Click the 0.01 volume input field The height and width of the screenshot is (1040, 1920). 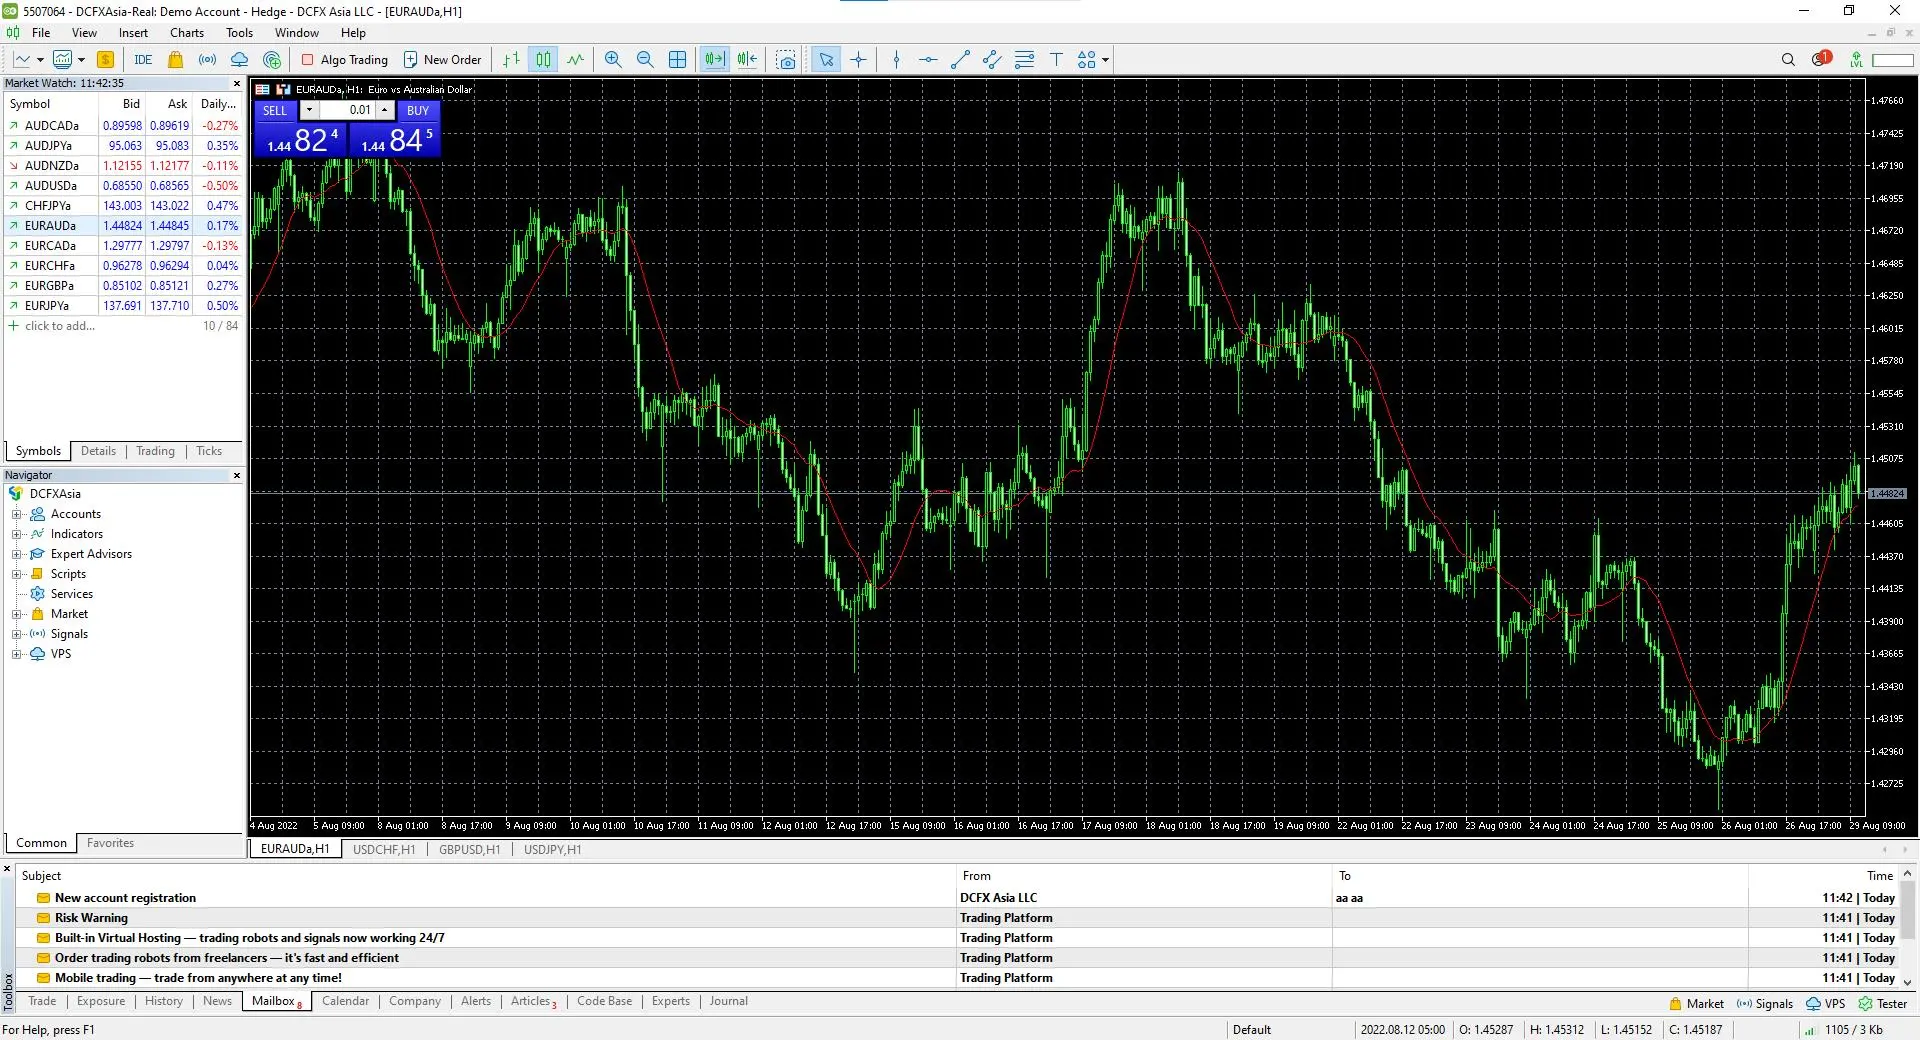tap(347, 110)
